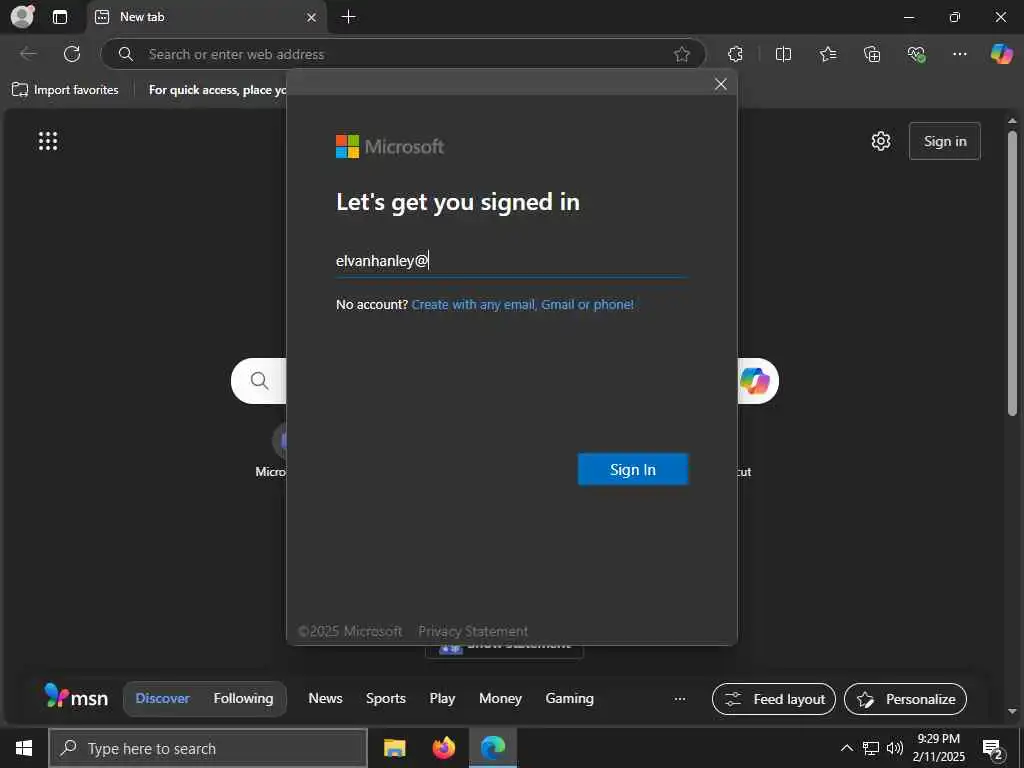Open the notification center icon
The image size is (1024, 768).
pyautogui.click(x=993, y=749)
